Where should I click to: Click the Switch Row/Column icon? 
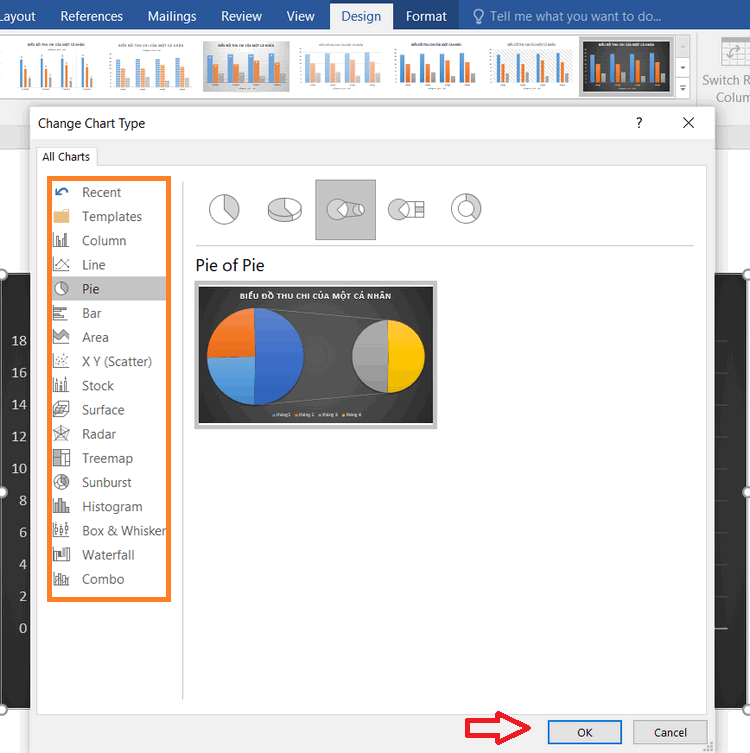735,52
